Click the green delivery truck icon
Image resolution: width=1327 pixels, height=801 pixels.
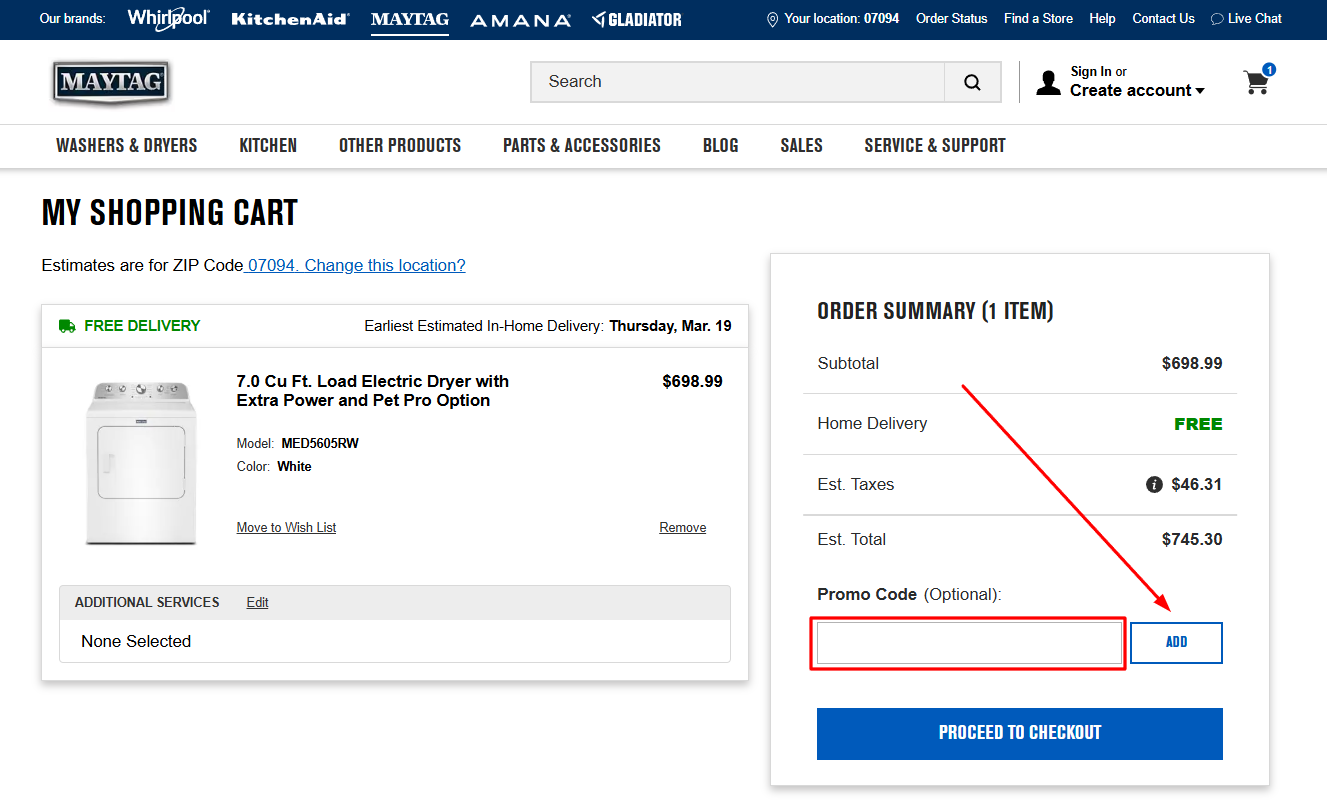66,325
